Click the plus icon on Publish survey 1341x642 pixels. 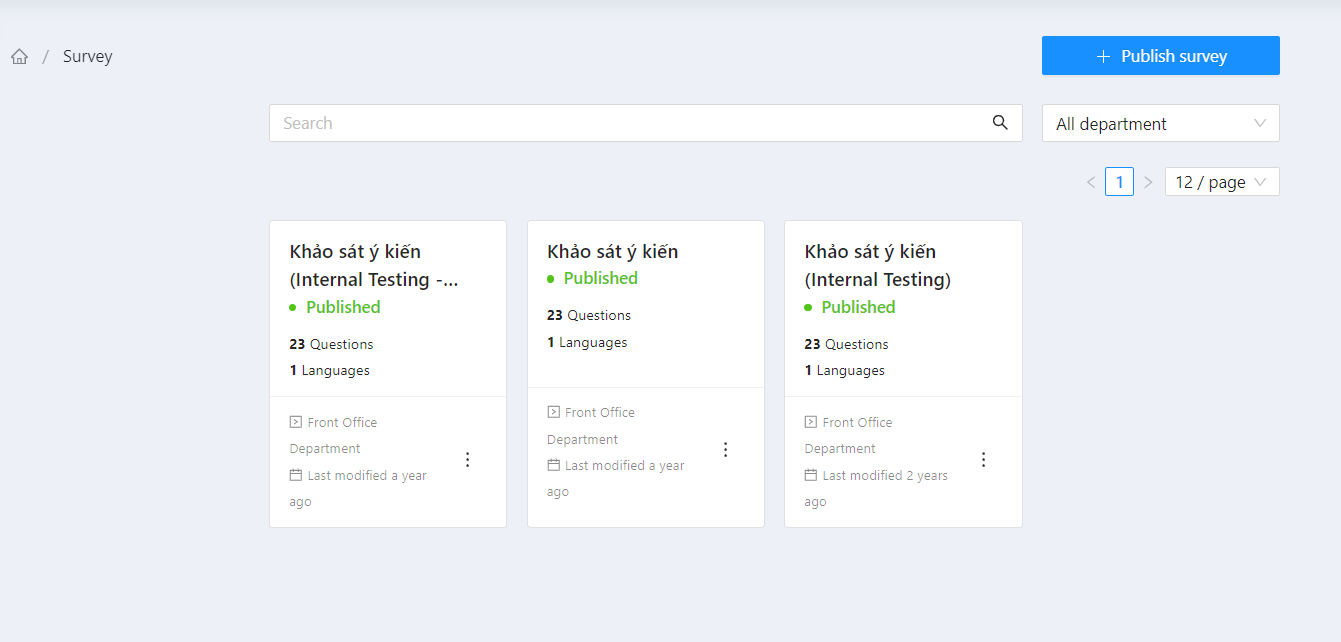[x=1104, y=56]
